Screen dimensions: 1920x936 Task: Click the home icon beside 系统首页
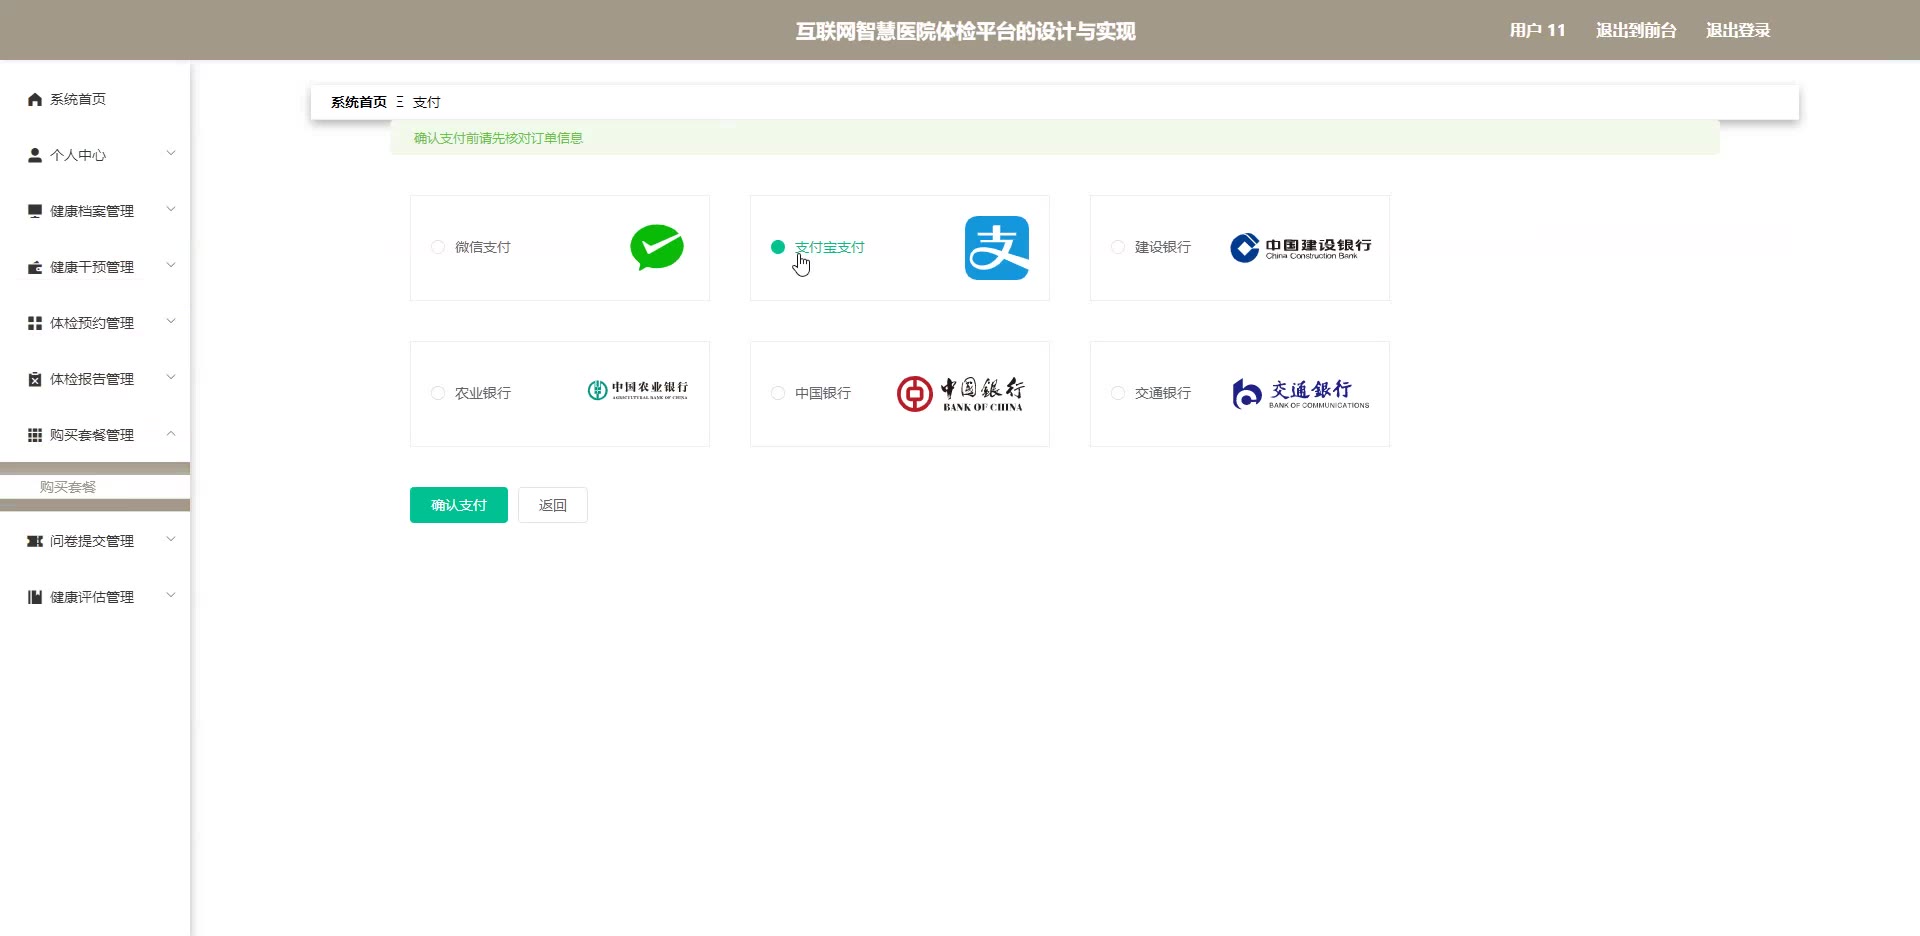click(x=35, y=99)
